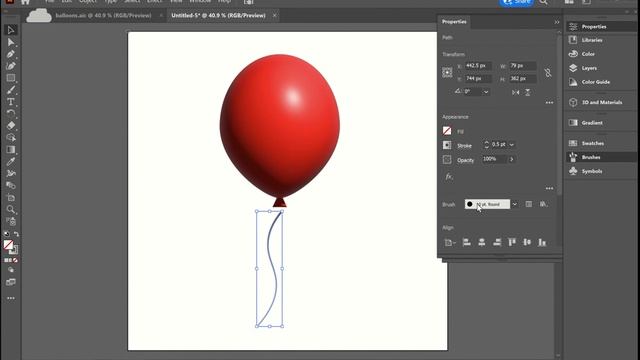
Task: Select the Selection tool arrow
Action: click(x=11, y=30)
